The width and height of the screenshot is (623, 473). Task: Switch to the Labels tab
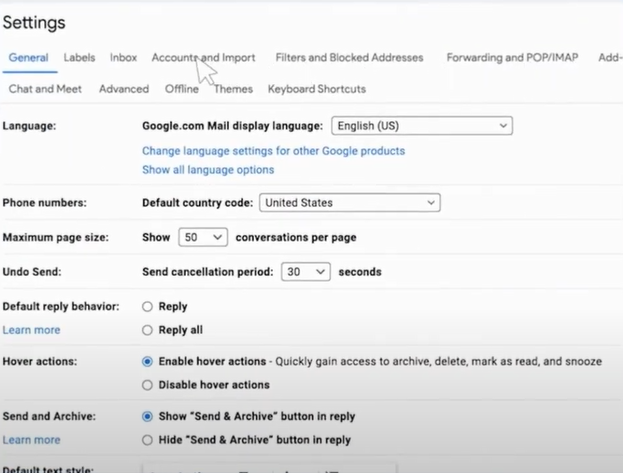79,58
